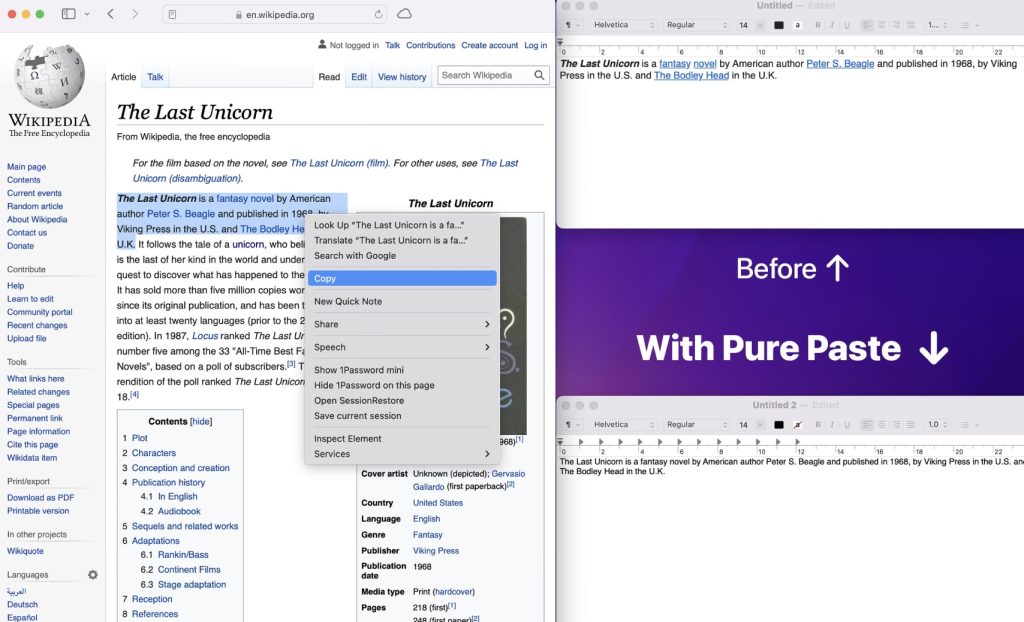The width and height of the screenshot is (1024, 622).
Task: Switch to the Wikipedia Talk tab
Action: 155,76
